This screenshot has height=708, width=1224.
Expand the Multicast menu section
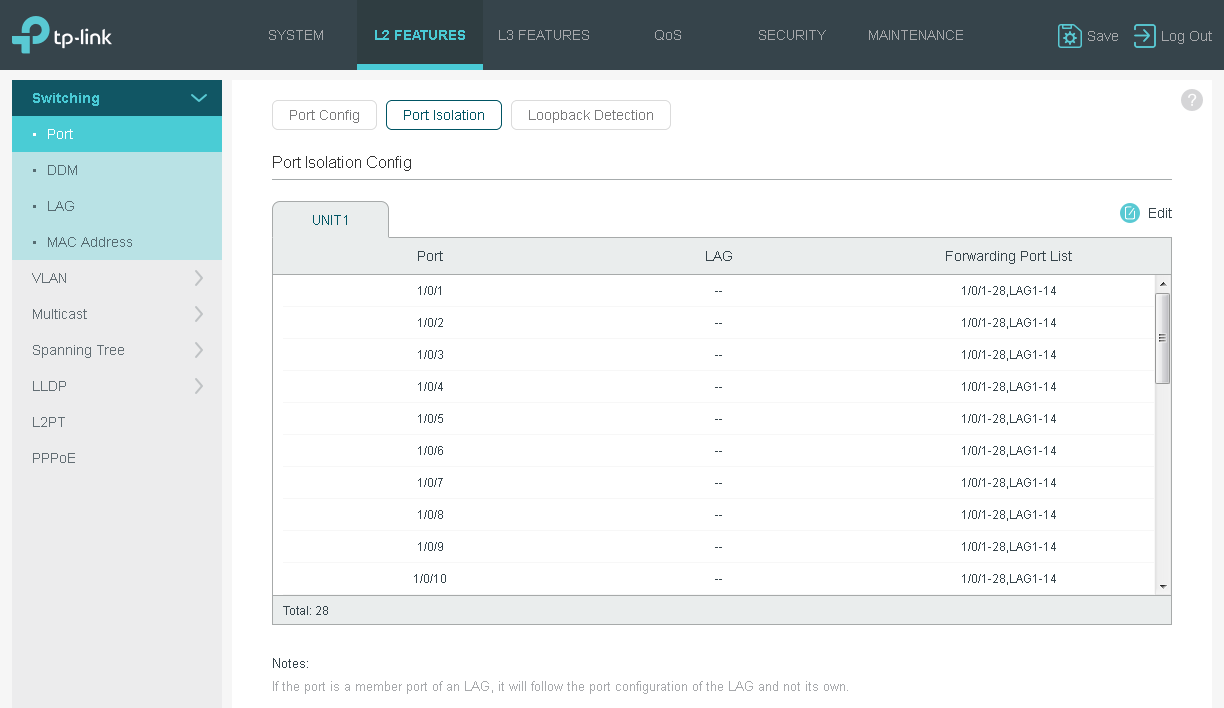[198, 314]
